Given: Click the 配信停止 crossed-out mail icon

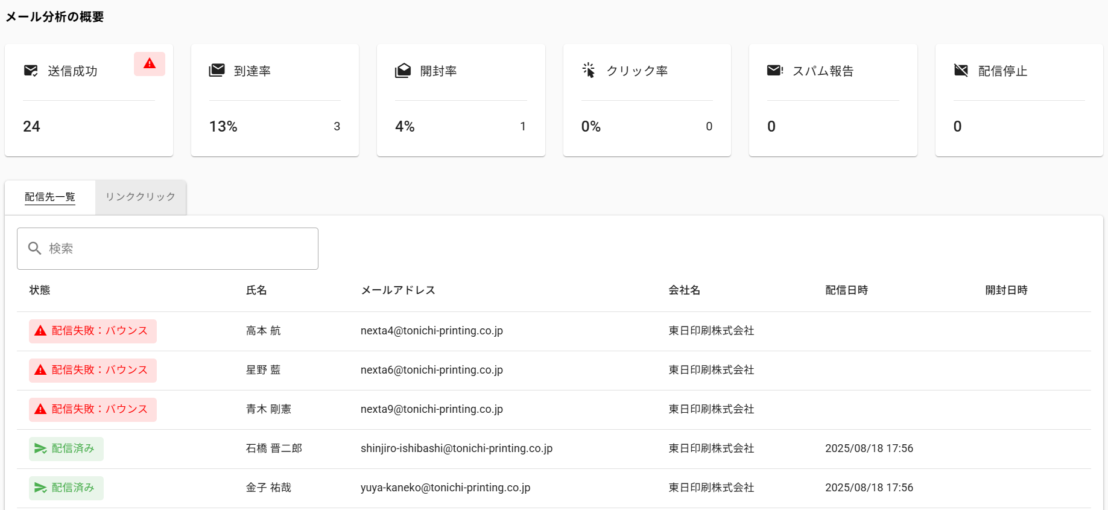Looking at the screenshot, I should tap(960, 71).
